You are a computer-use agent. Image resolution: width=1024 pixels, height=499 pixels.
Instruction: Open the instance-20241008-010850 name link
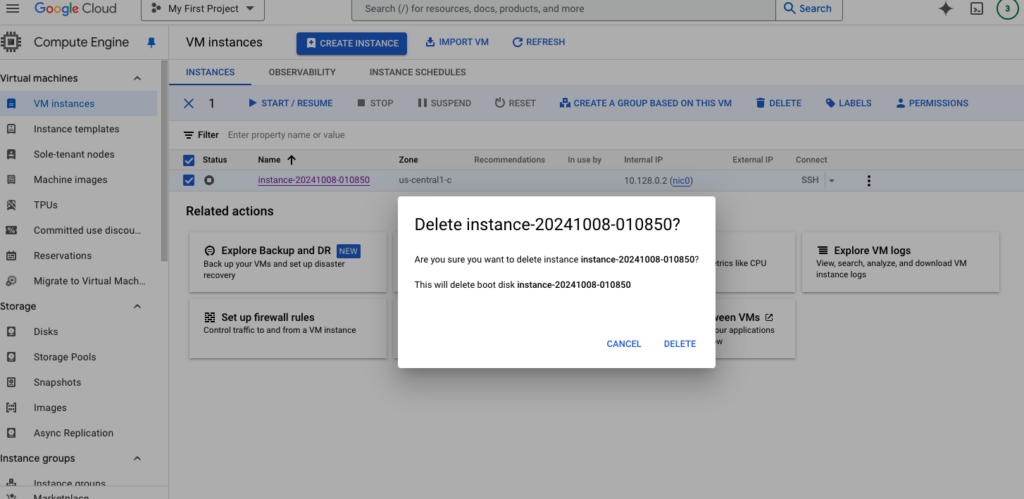point(313,180)
